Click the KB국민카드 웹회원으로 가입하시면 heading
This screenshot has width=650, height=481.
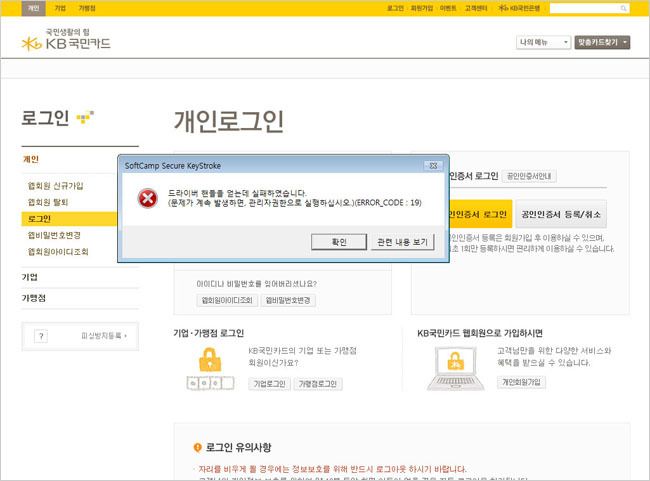point(480,333)
